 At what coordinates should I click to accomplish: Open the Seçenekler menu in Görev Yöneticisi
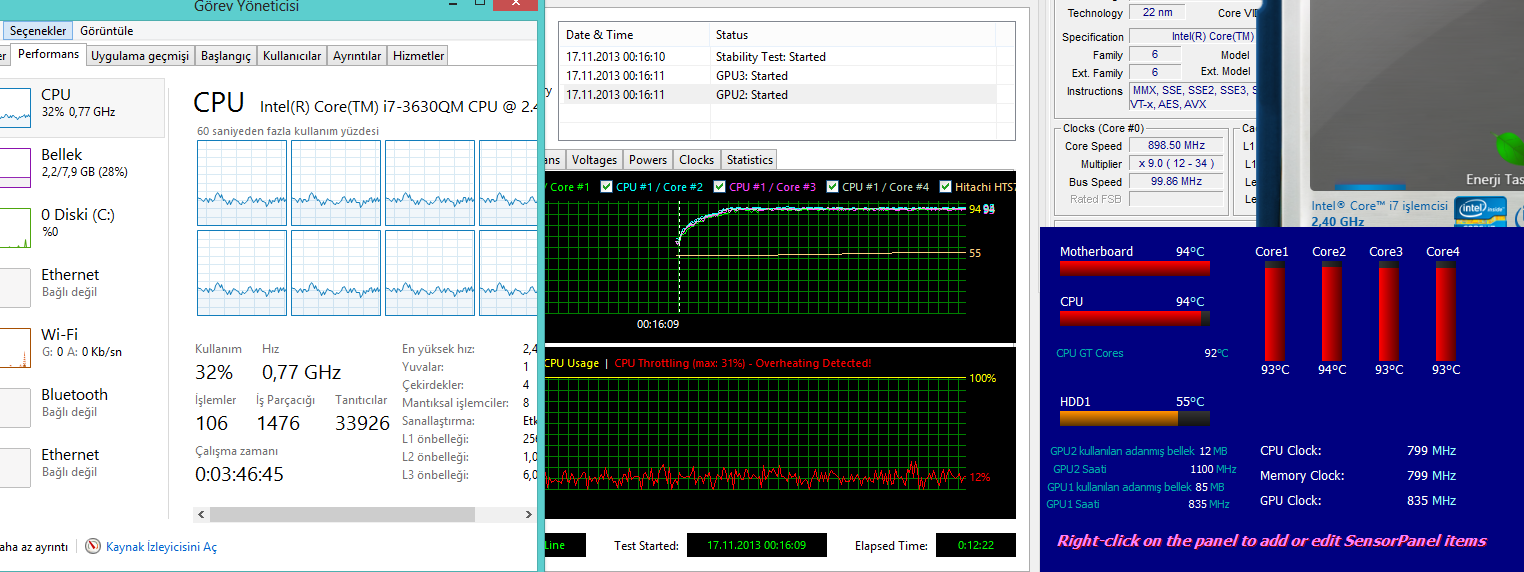[x=37, y=31]
